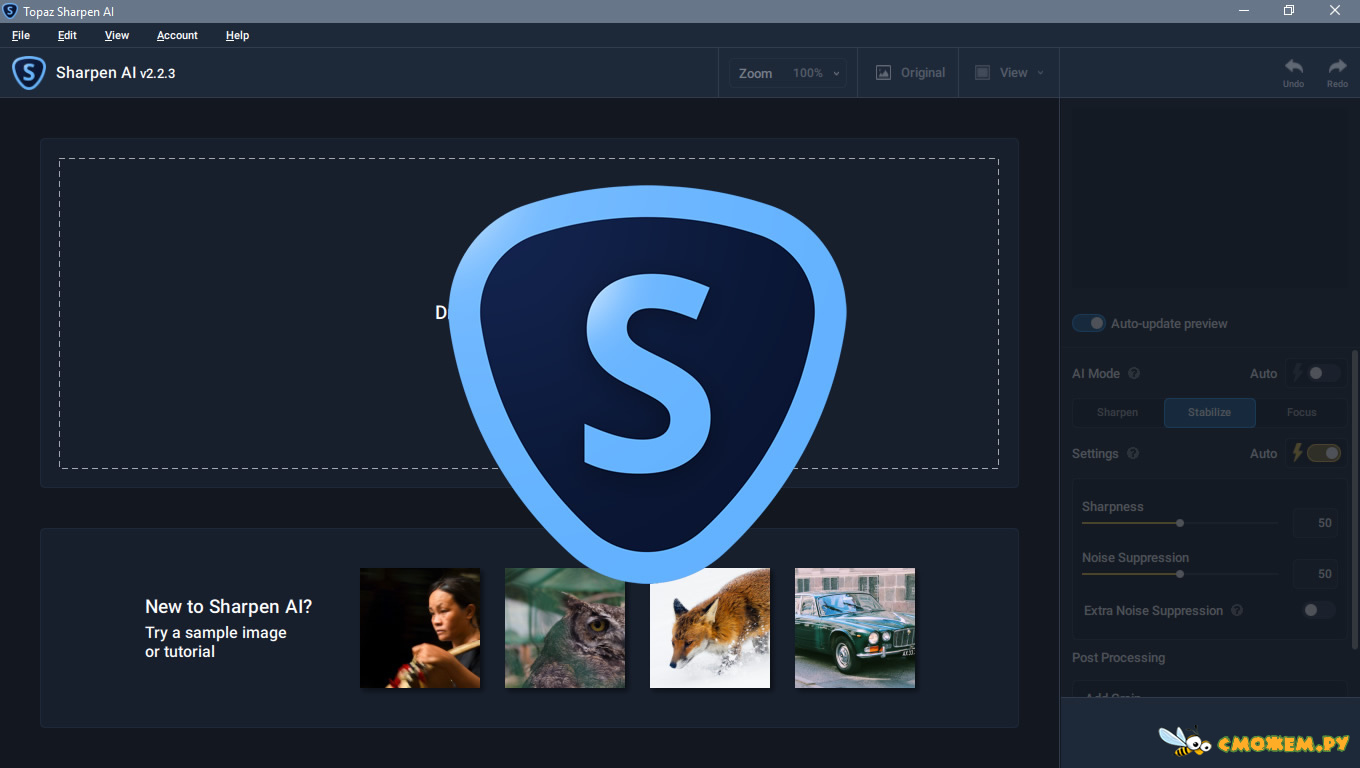Screen dimensions: 1360x768
Task: Click Topaz Sharpen AI title bar icon
Action: (x=10, y=11)
